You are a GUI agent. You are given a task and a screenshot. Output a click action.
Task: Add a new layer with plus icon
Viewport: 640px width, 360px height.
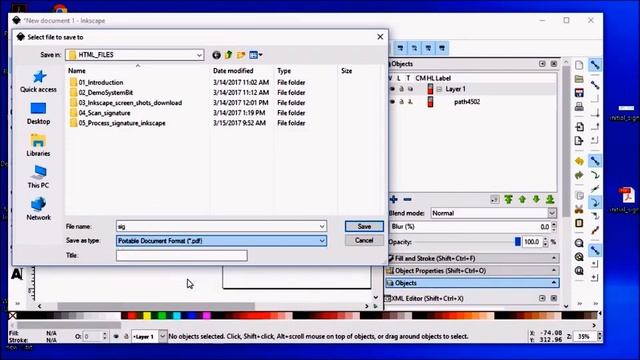pyautogui.click(x=393, y=199)
